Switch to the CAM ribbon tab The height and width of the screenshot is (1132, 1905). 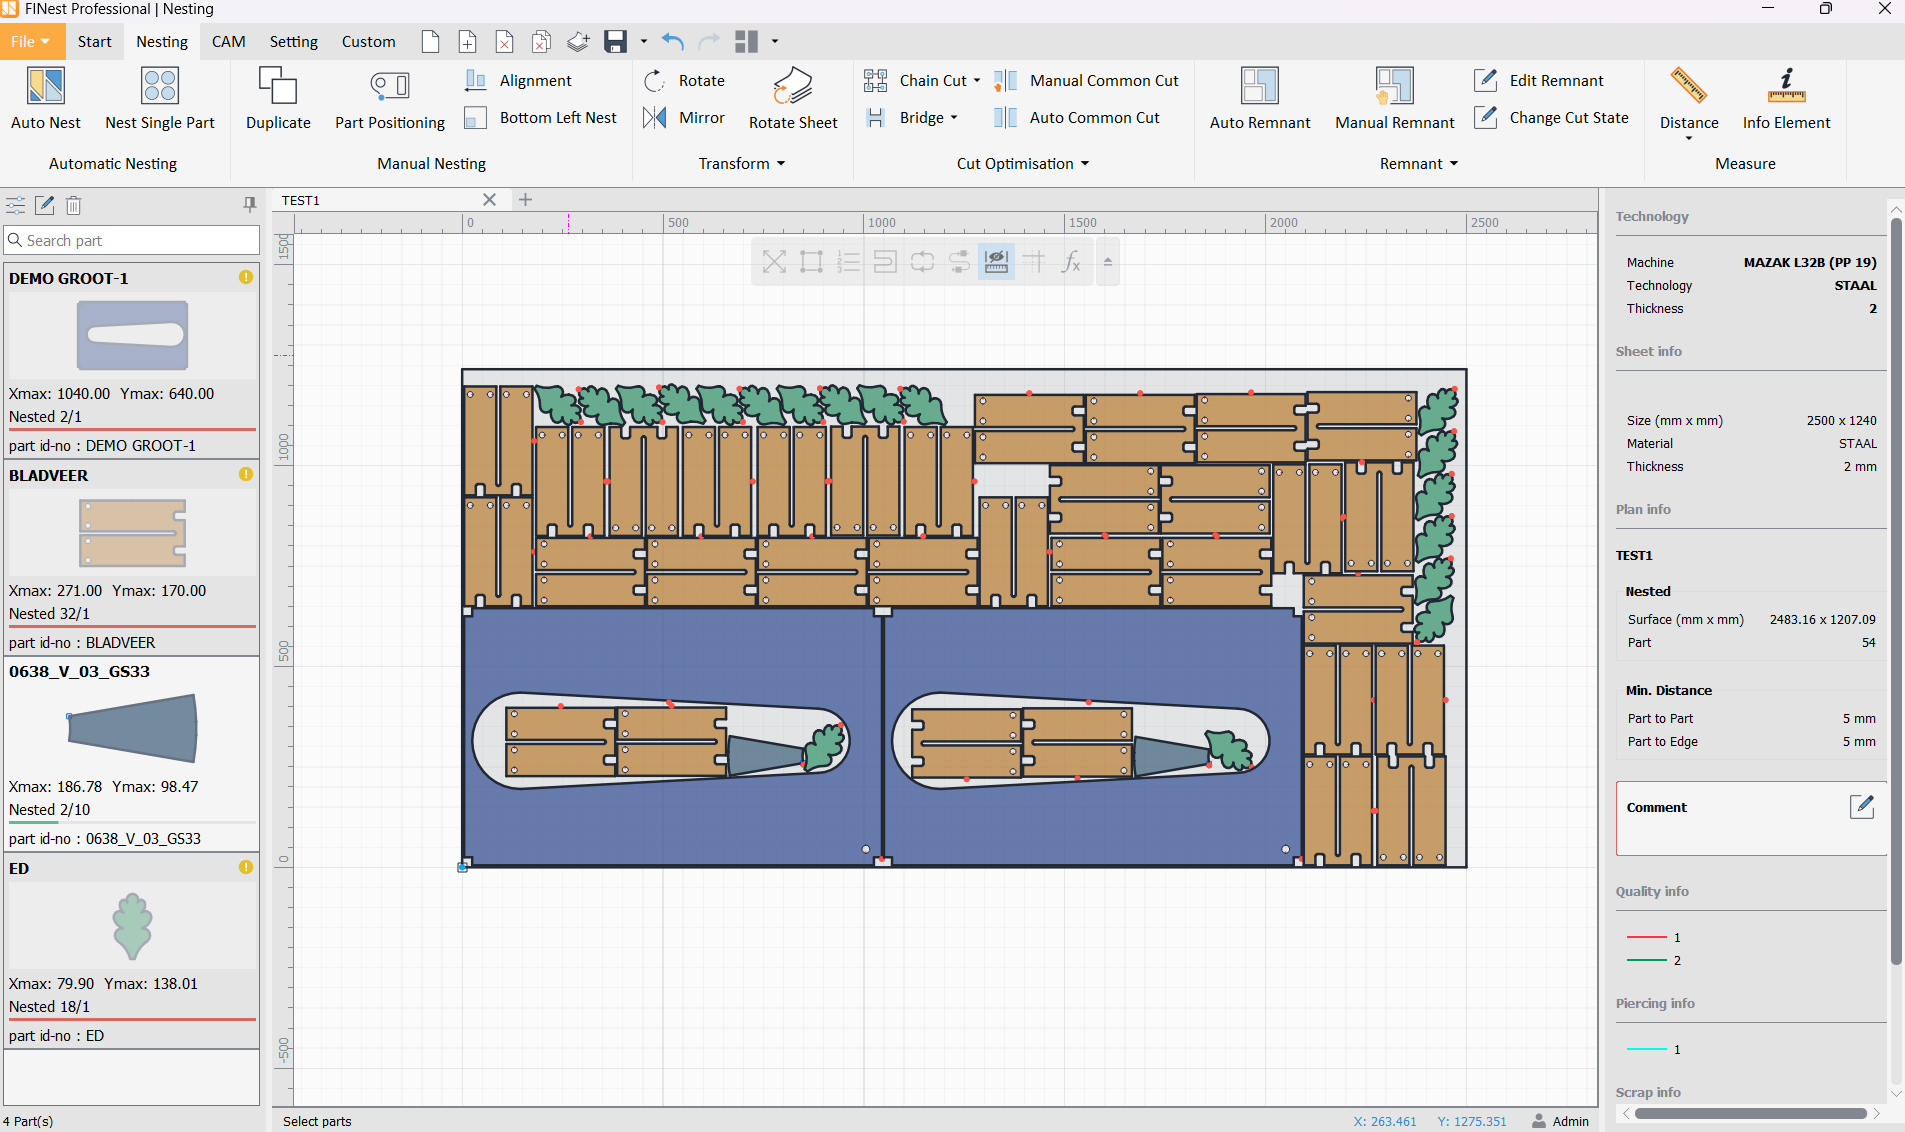coord(228,42)
